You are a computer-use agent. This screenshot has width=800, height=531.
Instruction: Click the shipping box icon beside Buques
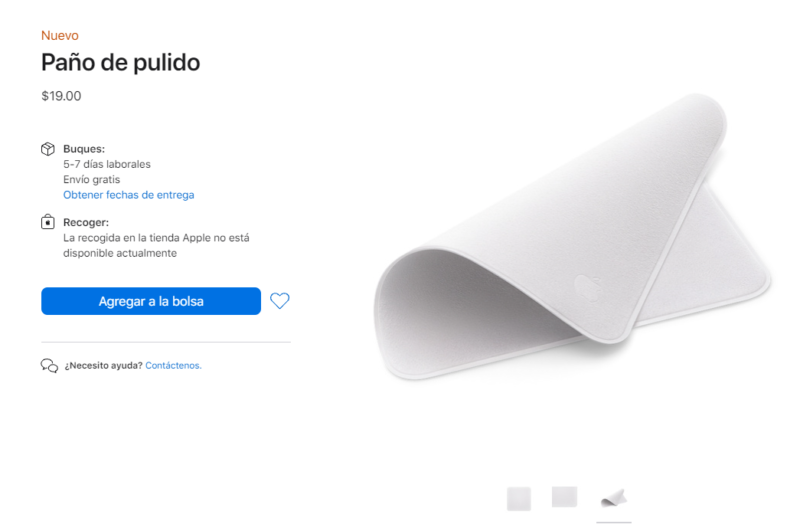[x=48, y=149]
